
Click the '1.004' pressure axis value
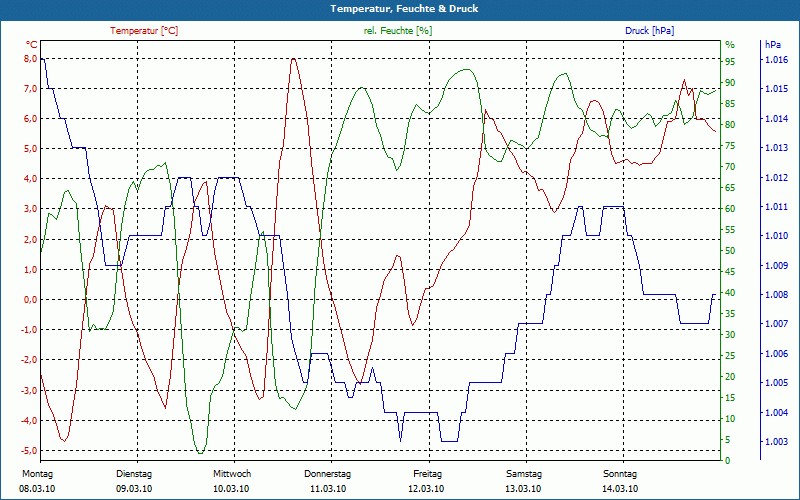click(776, 412)
